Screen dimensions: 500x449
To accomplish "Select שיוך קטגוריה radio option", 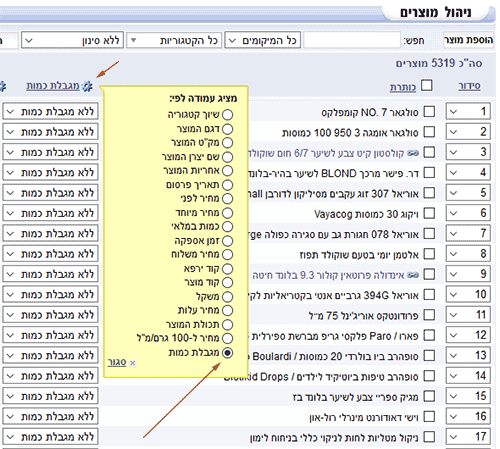I will coord(227,115).
